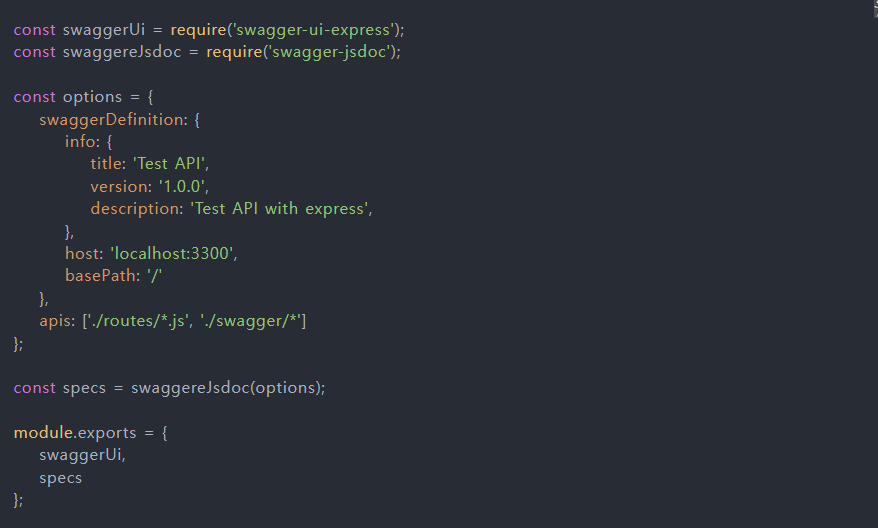Click the 'Test API with express' string
The height and width of the screenshot is (528, 878).
pyautogui.click(x=279, y=209)
